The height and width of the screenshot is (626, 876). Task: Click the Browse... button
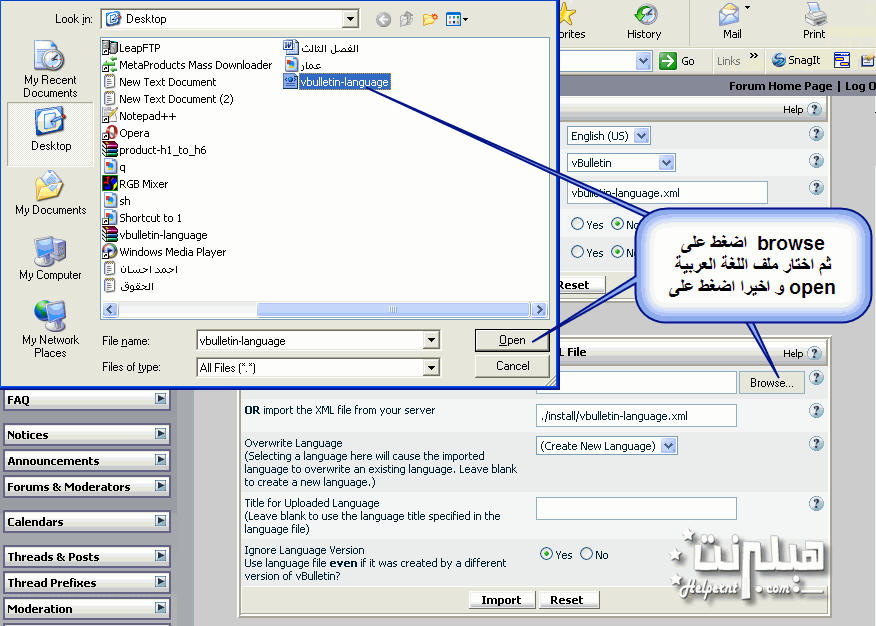point(772,383)
